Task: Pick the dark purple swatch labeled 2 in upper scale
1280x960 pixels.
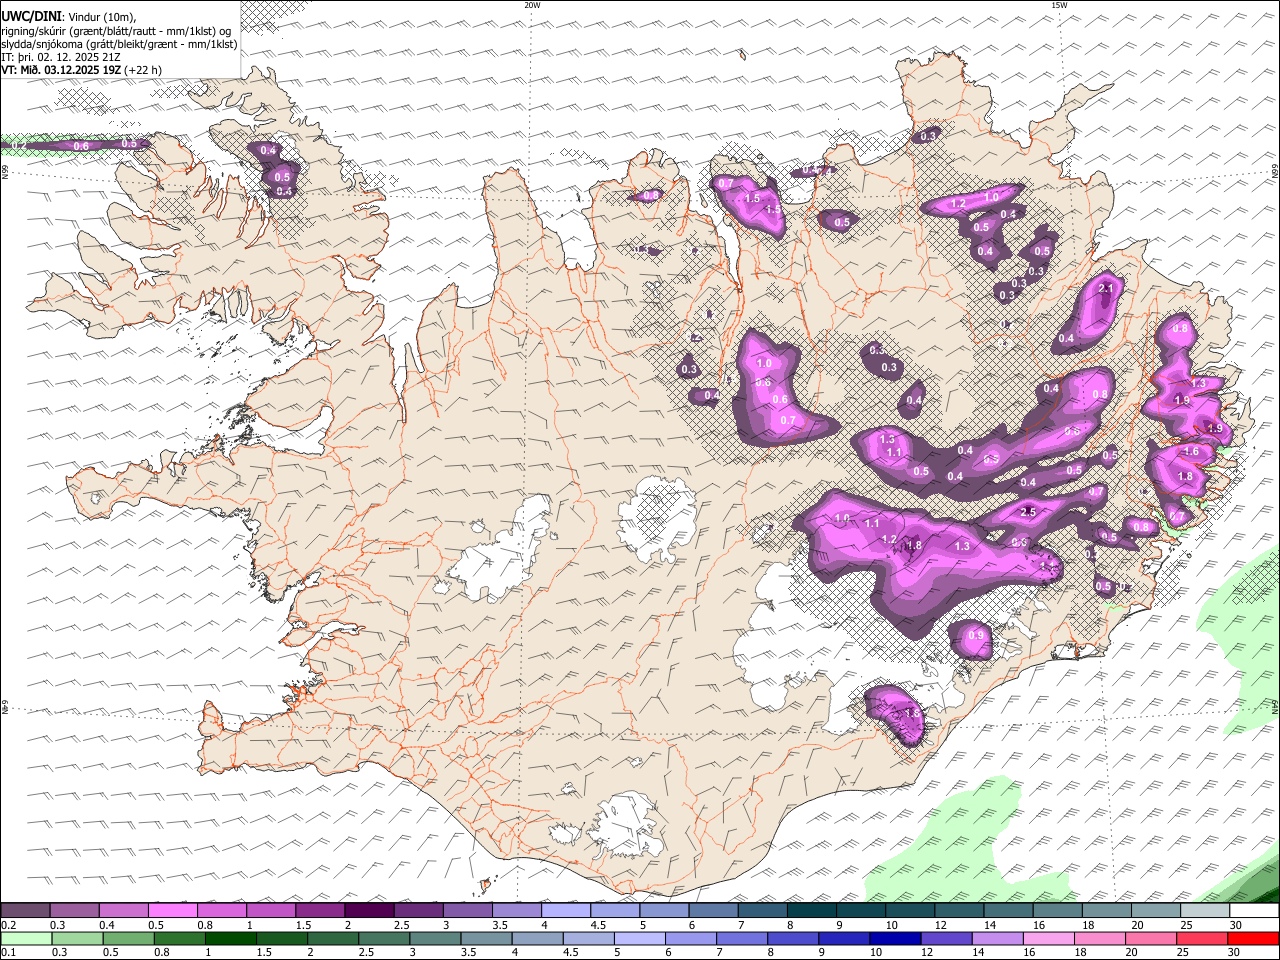Action: 369,911
